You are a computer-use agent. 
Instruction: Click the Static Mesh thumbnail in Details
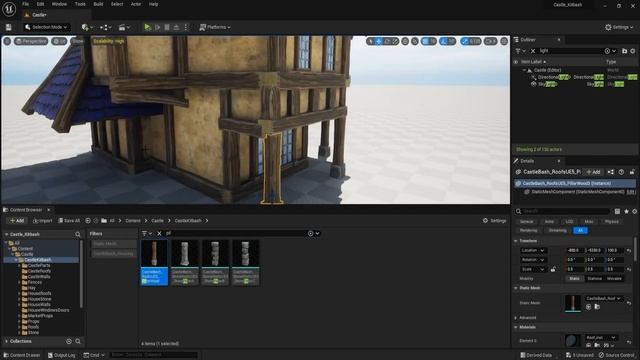573,303
